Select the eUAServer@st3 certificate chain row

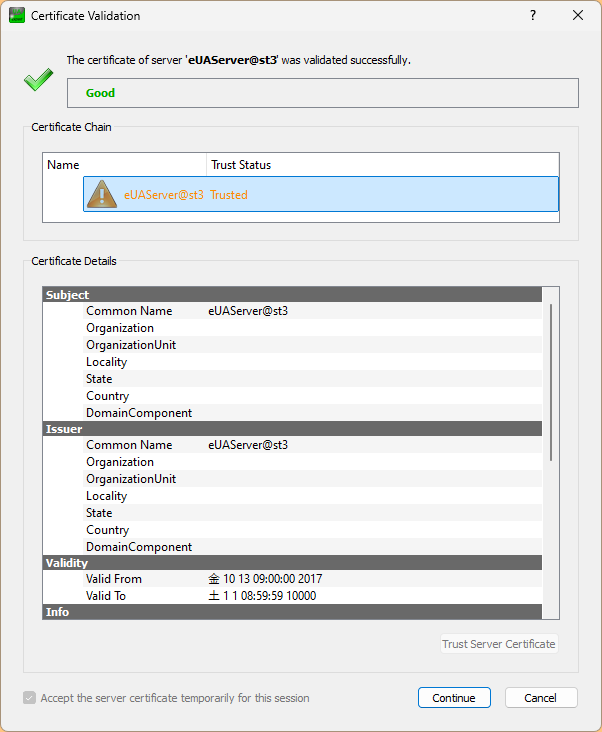tap(320, 194)
